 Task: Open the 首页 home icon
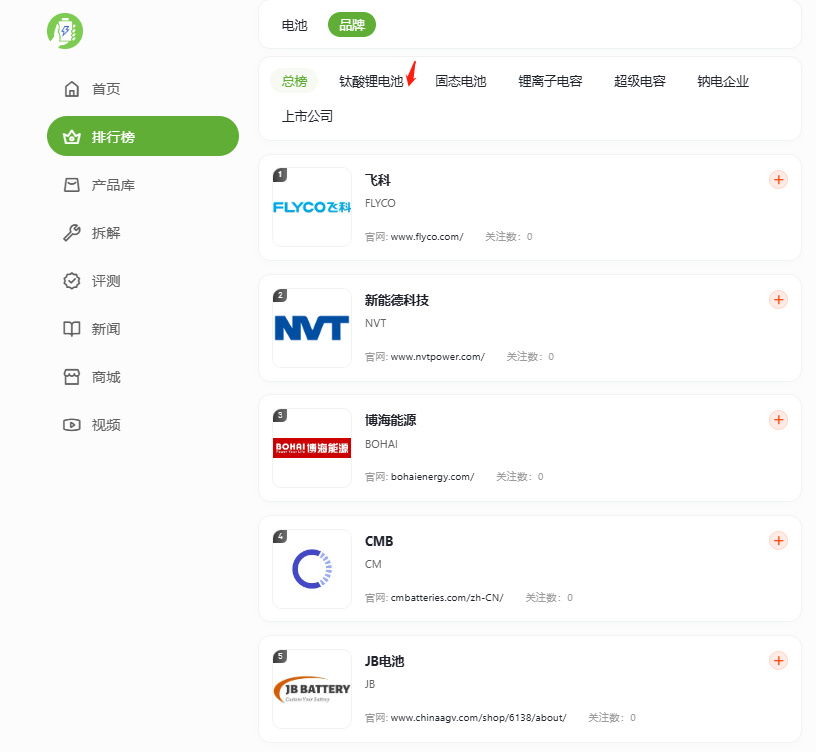tap(72, 89)
